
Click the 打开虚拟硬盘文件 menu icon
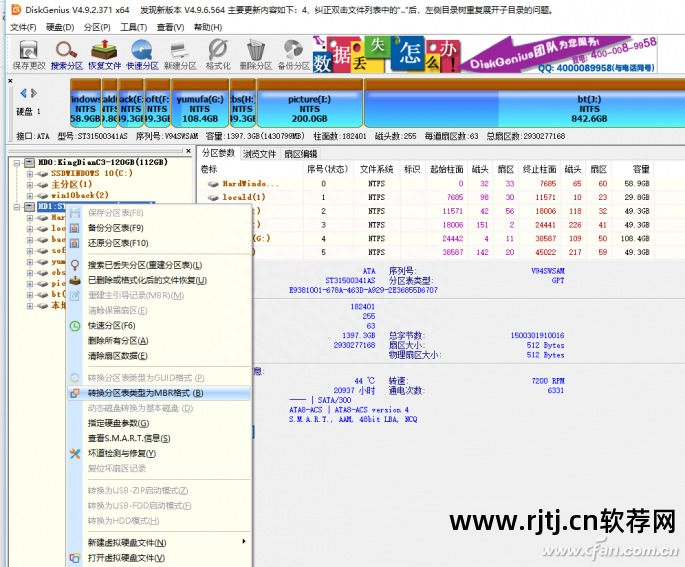pos(75,558)
